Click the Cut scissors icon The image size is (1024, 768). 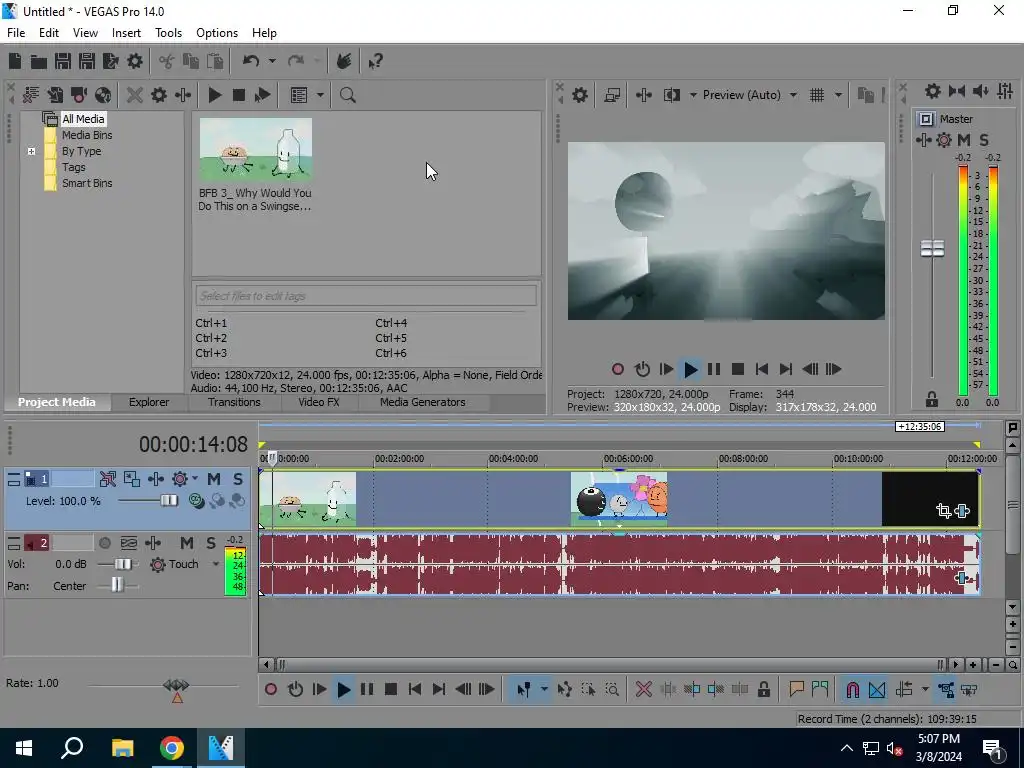pos(167,61)
